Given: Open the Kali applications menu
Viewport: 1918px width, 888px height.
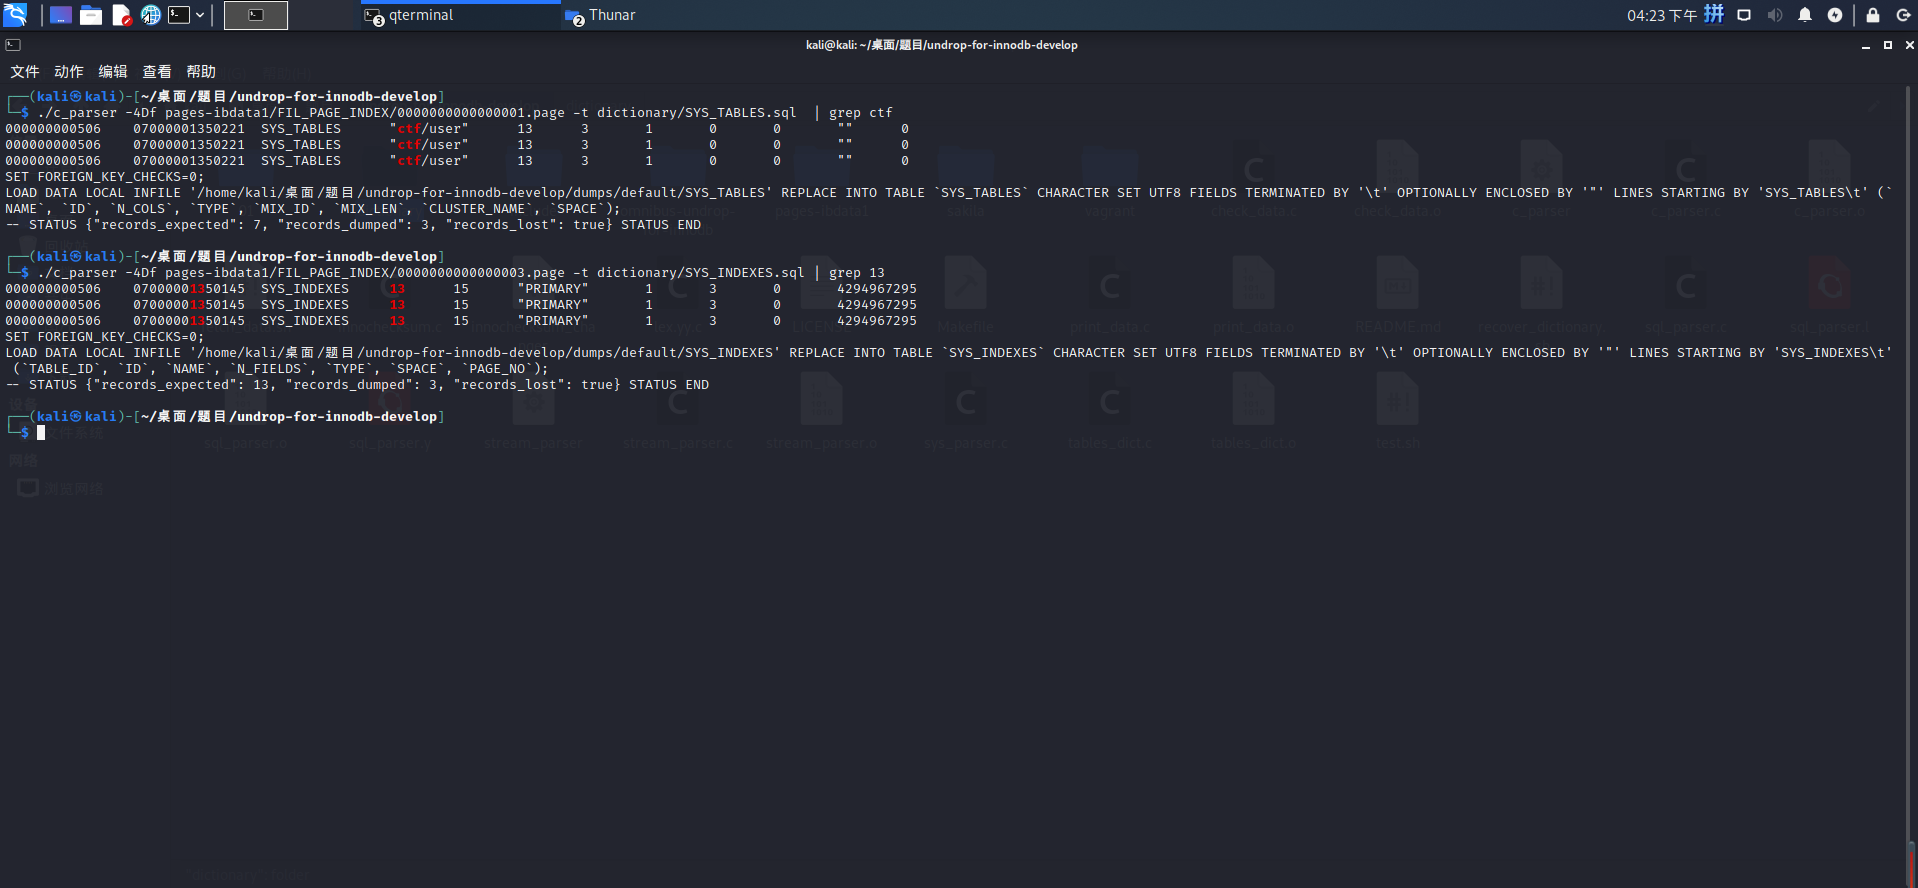Looking at the screenshot, I should coord(15,15).
